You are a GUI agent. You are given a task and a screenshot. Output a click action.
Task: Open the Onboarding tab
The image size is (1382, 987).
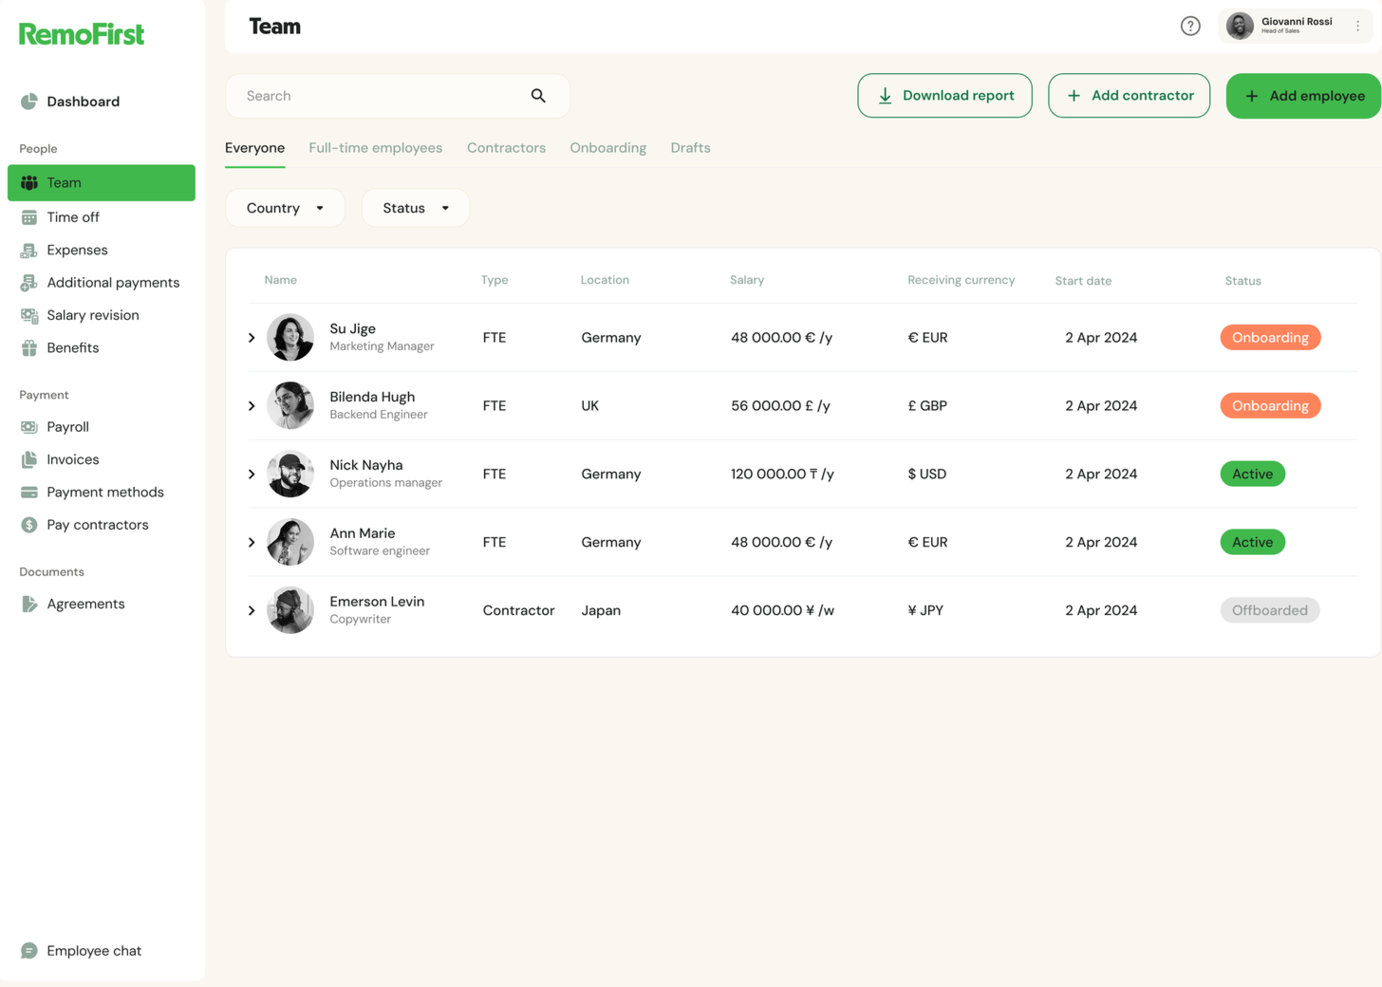608,147
